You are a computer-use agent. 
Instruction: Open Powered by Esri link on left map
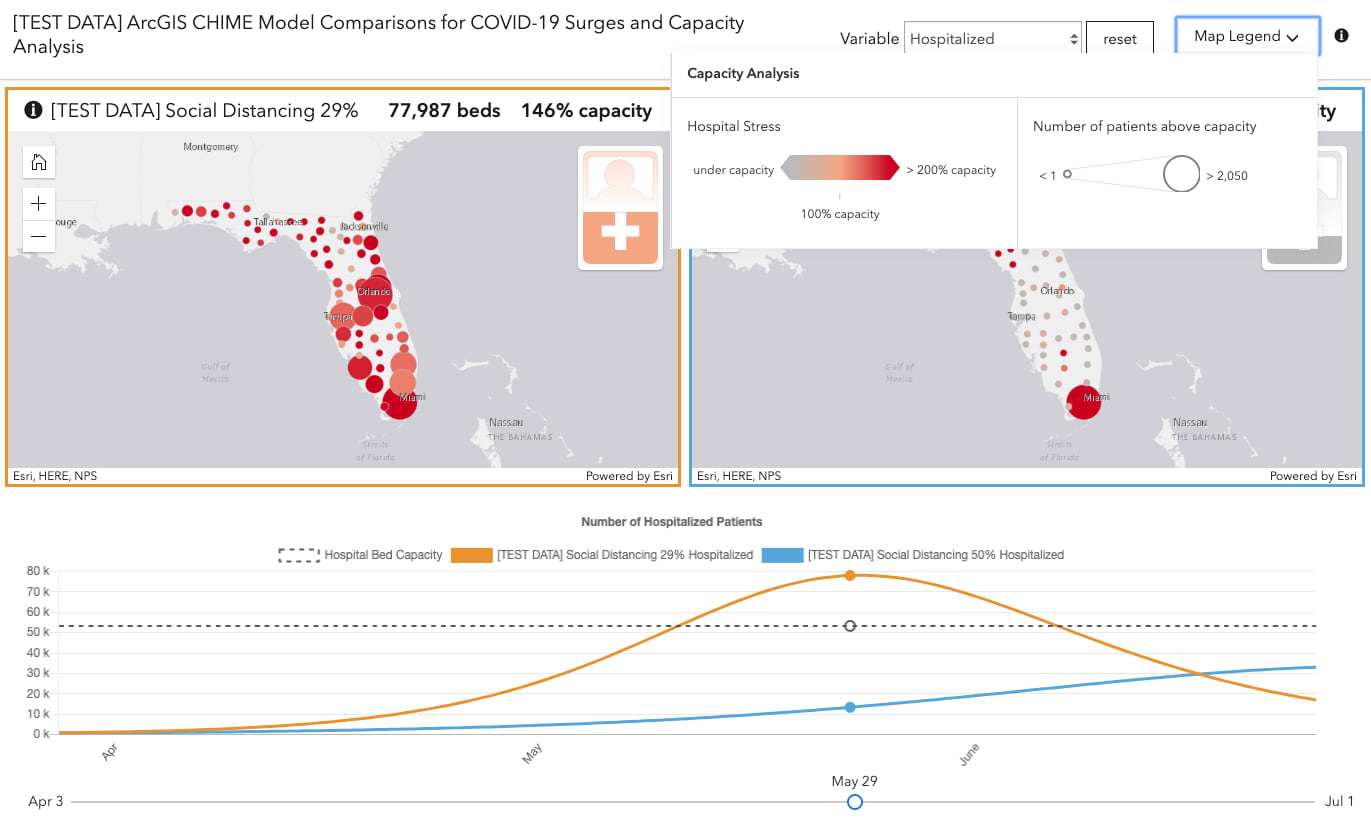click(x=629, y=476)
